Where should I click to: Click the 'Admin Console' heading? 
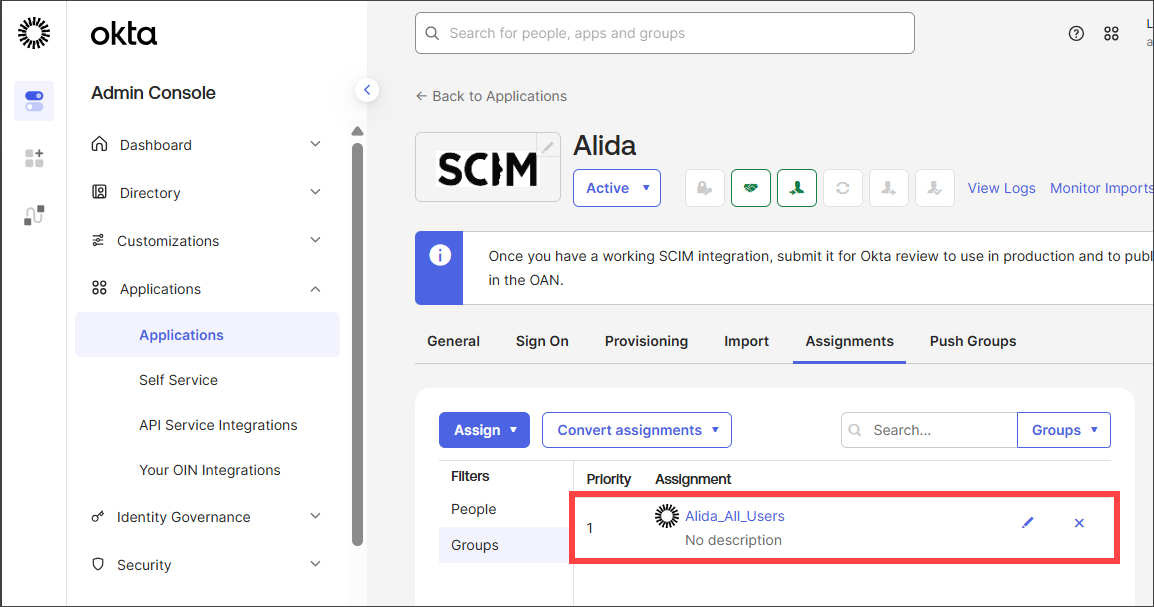click(x=153, y=93)
